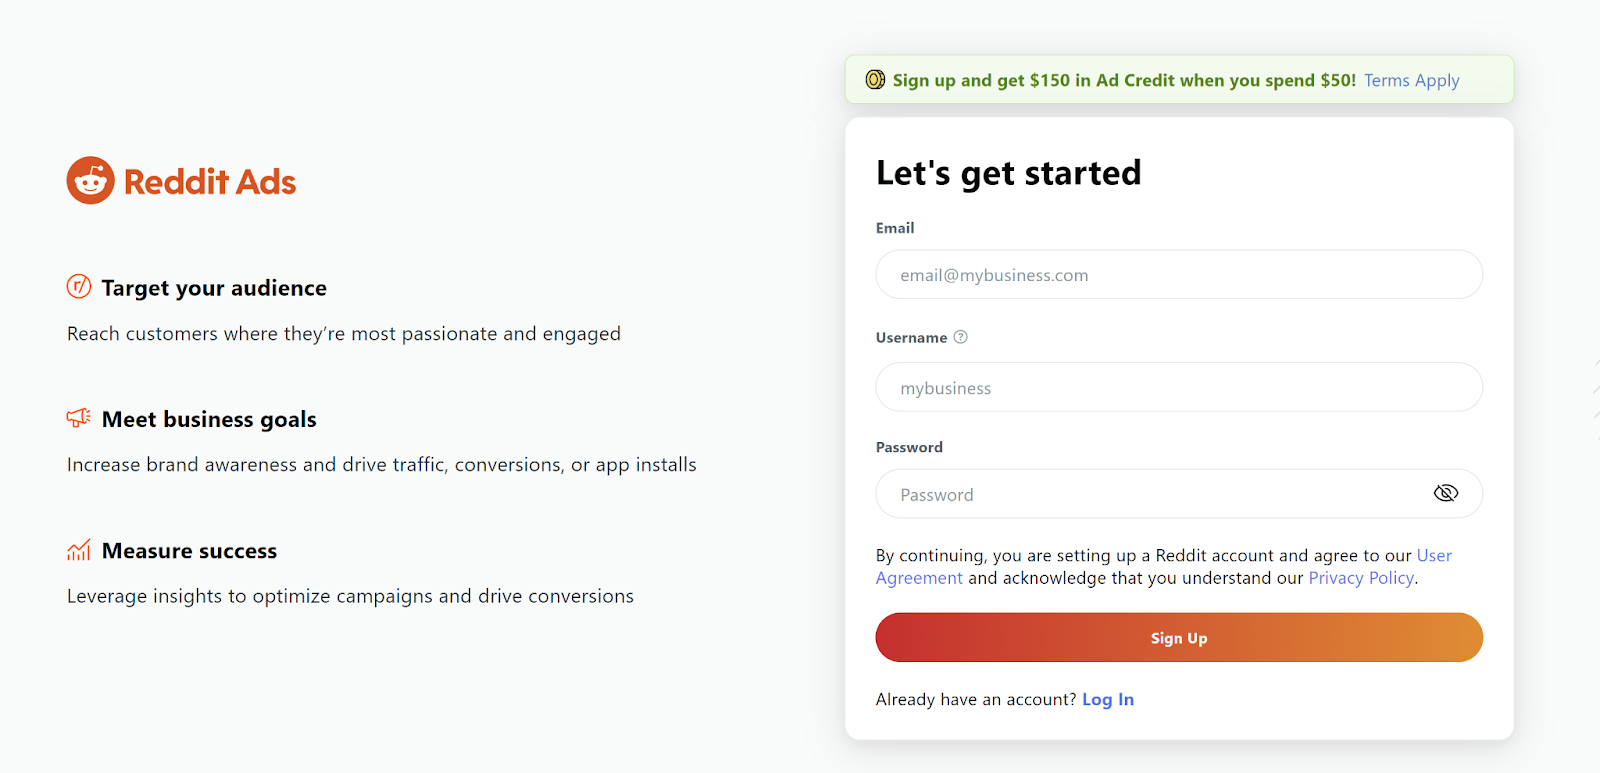Viewport: 1600px width, 773px height.
Task: Click the Measure success heading
Action: pos(189,551)
